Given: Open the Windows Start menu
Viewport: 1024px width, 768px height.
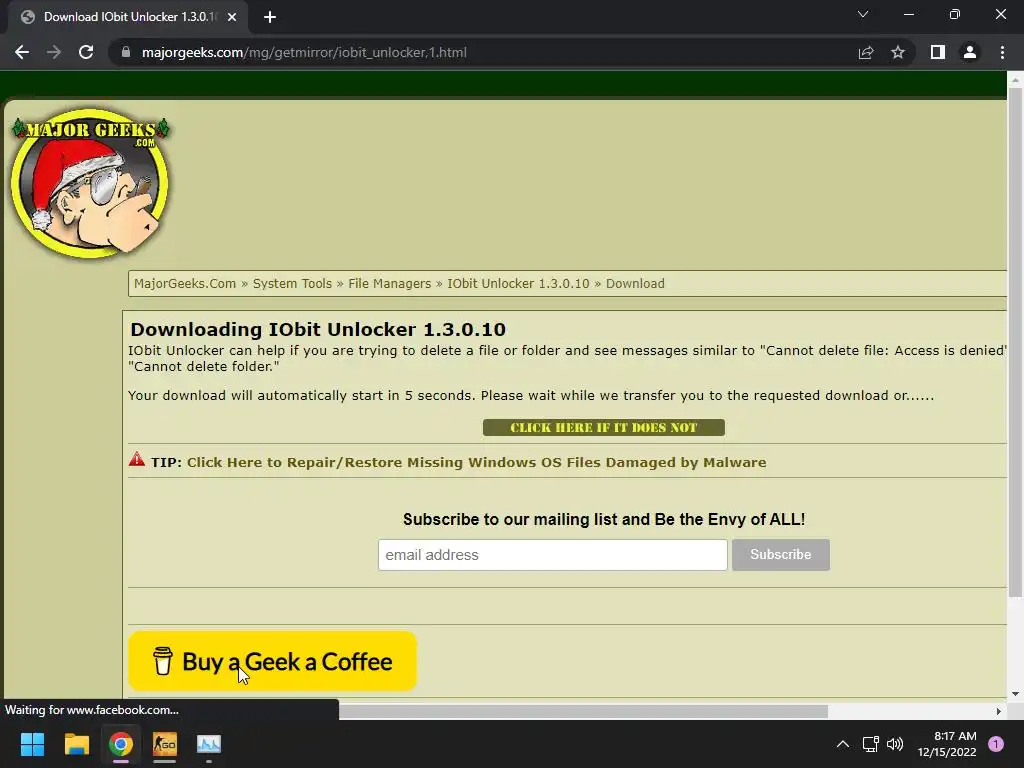Looking at the screenshot, I should [x=32, y=744].
